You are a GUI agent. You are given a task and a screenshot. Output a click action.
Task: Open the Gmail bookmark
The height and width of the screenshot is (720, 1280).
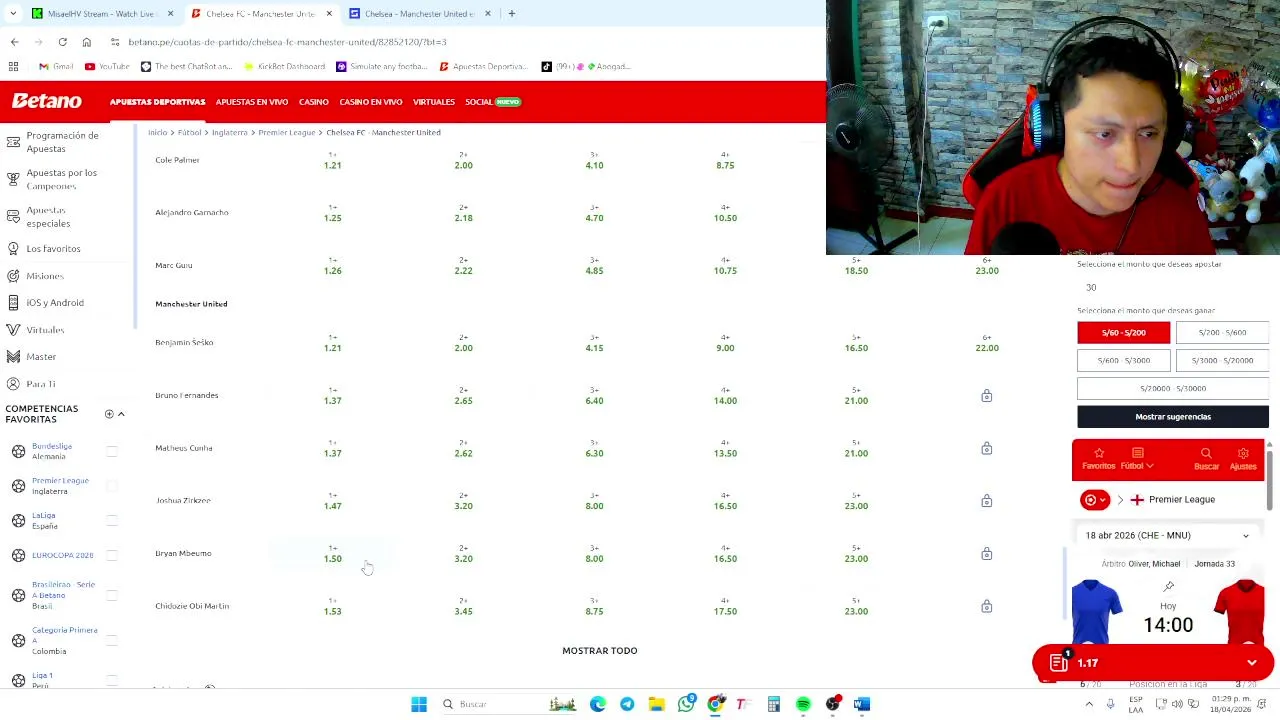[56, 66]
